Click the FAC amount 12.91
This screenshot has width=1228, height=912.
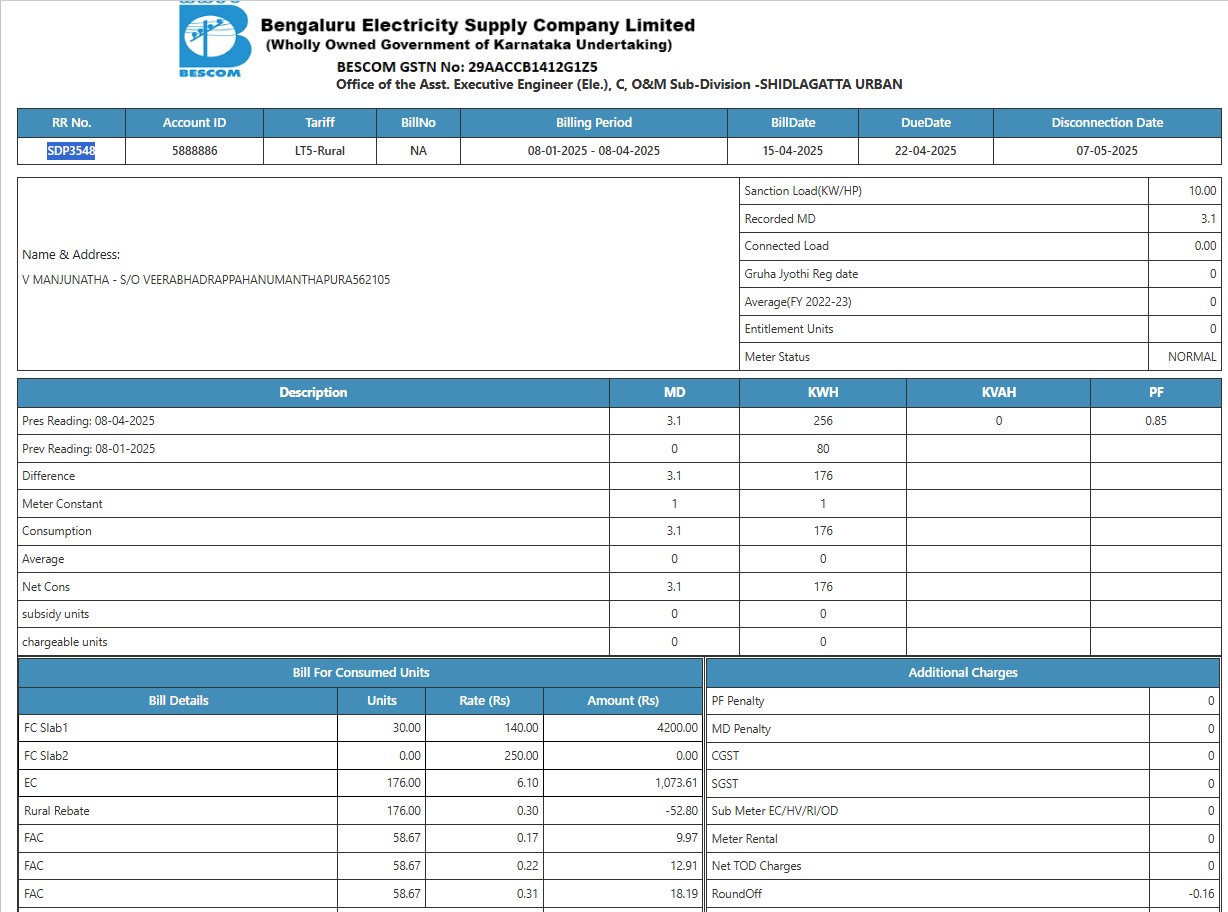684,866
